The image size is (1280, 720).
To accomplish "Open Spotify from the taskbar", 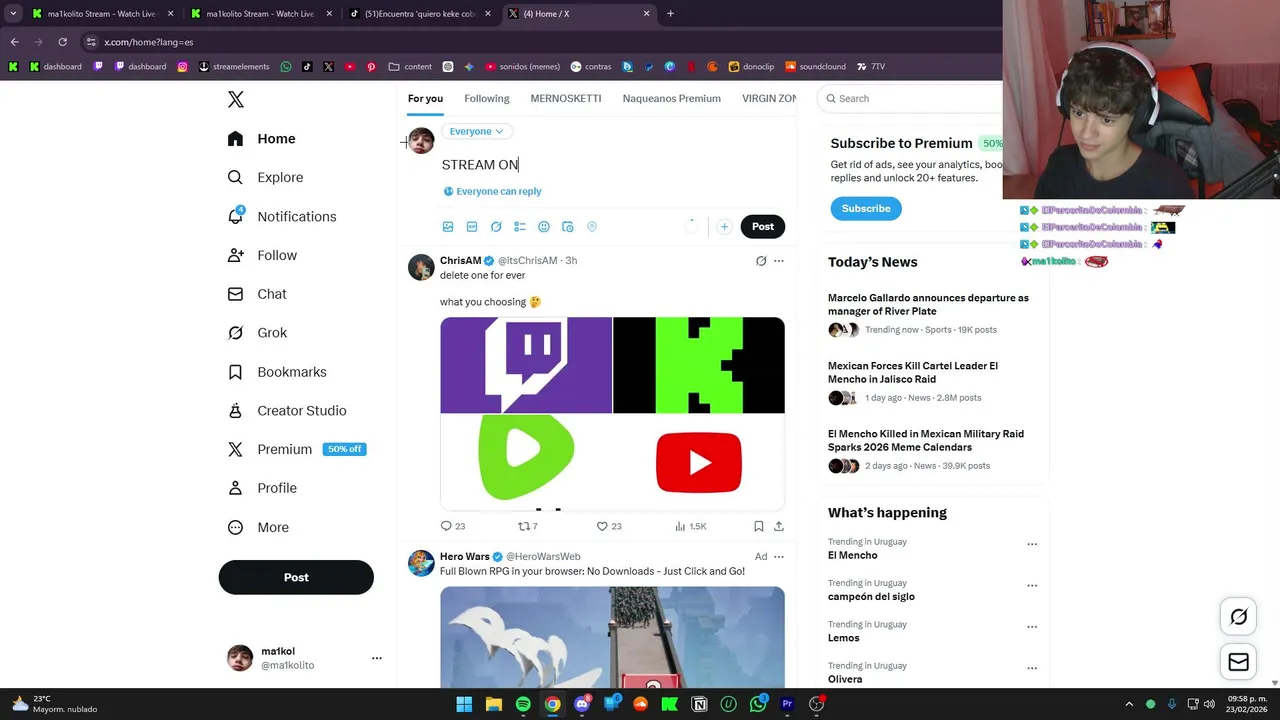I will pyautogui.click(x=523, y=704).
